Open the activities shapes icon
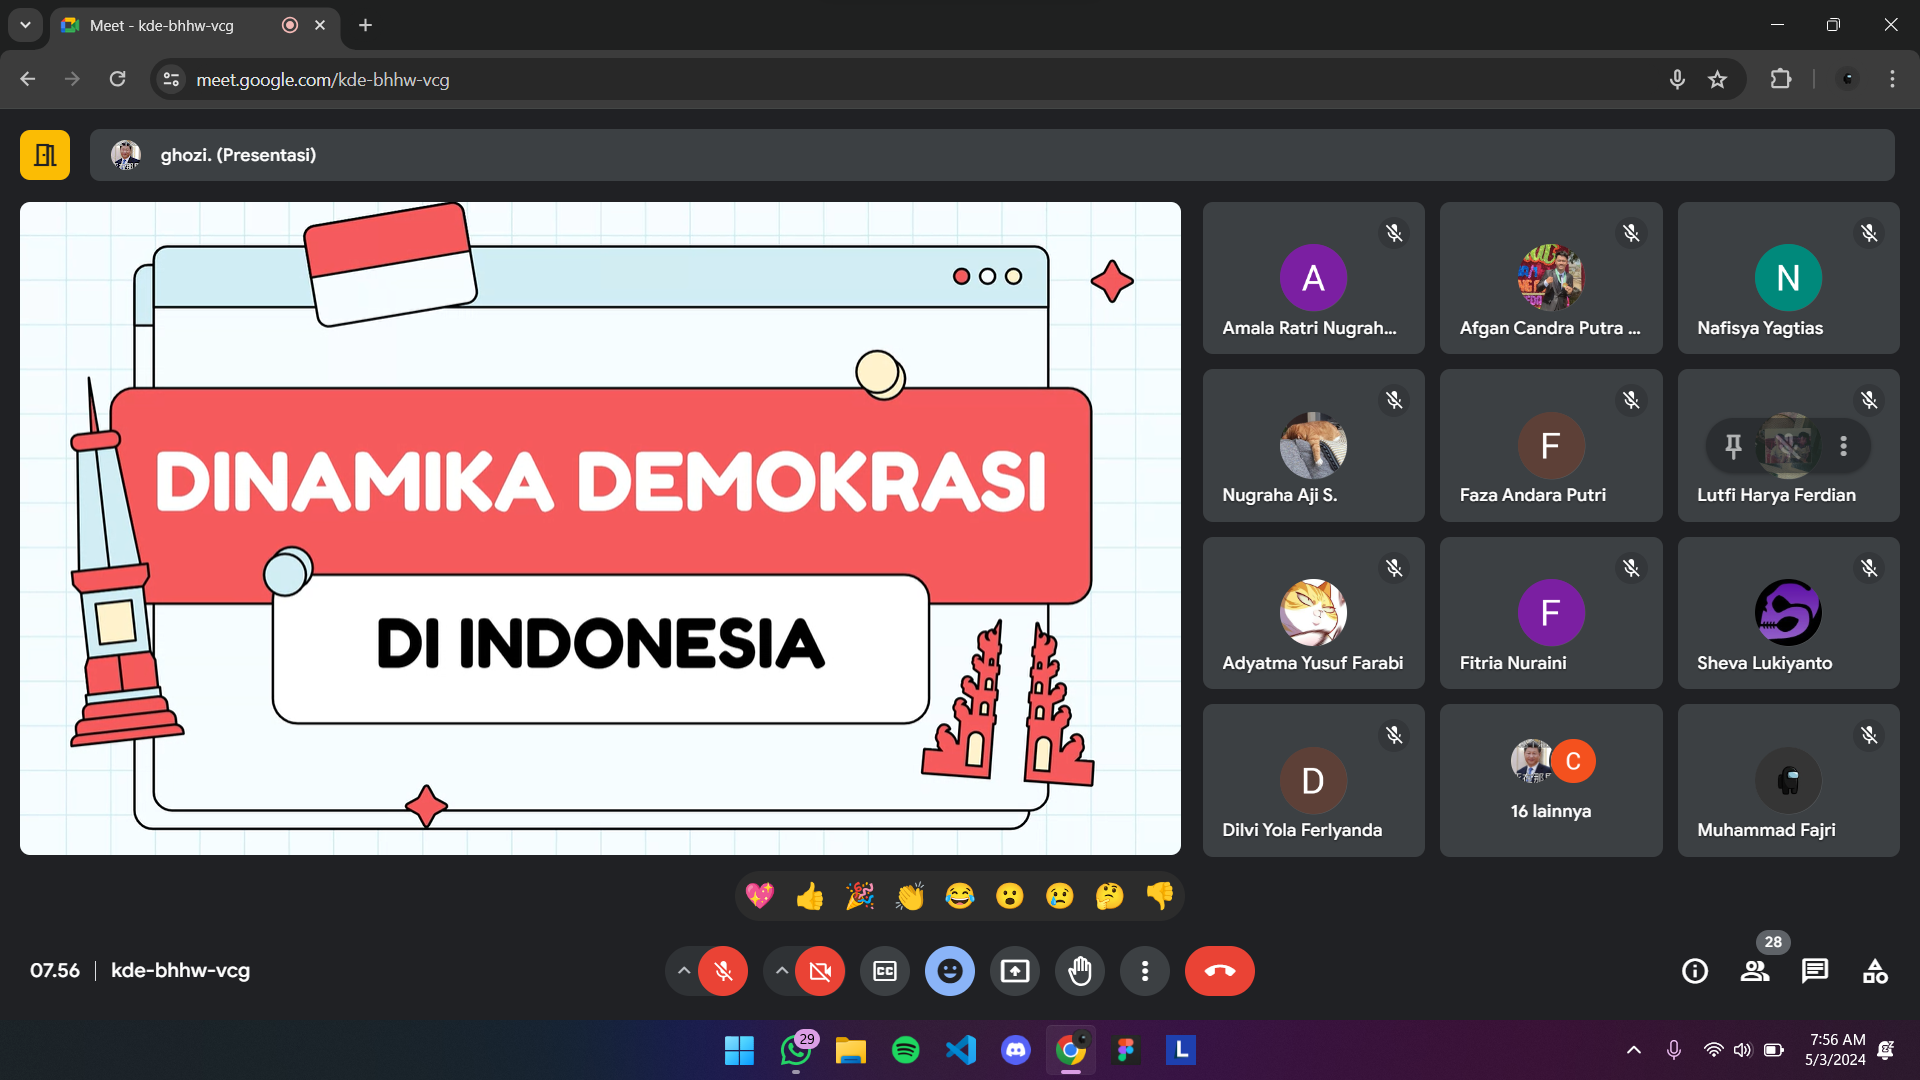Image resolution: width=1920 pixels, height=1080 pixels. click(x=1875, y=971)
